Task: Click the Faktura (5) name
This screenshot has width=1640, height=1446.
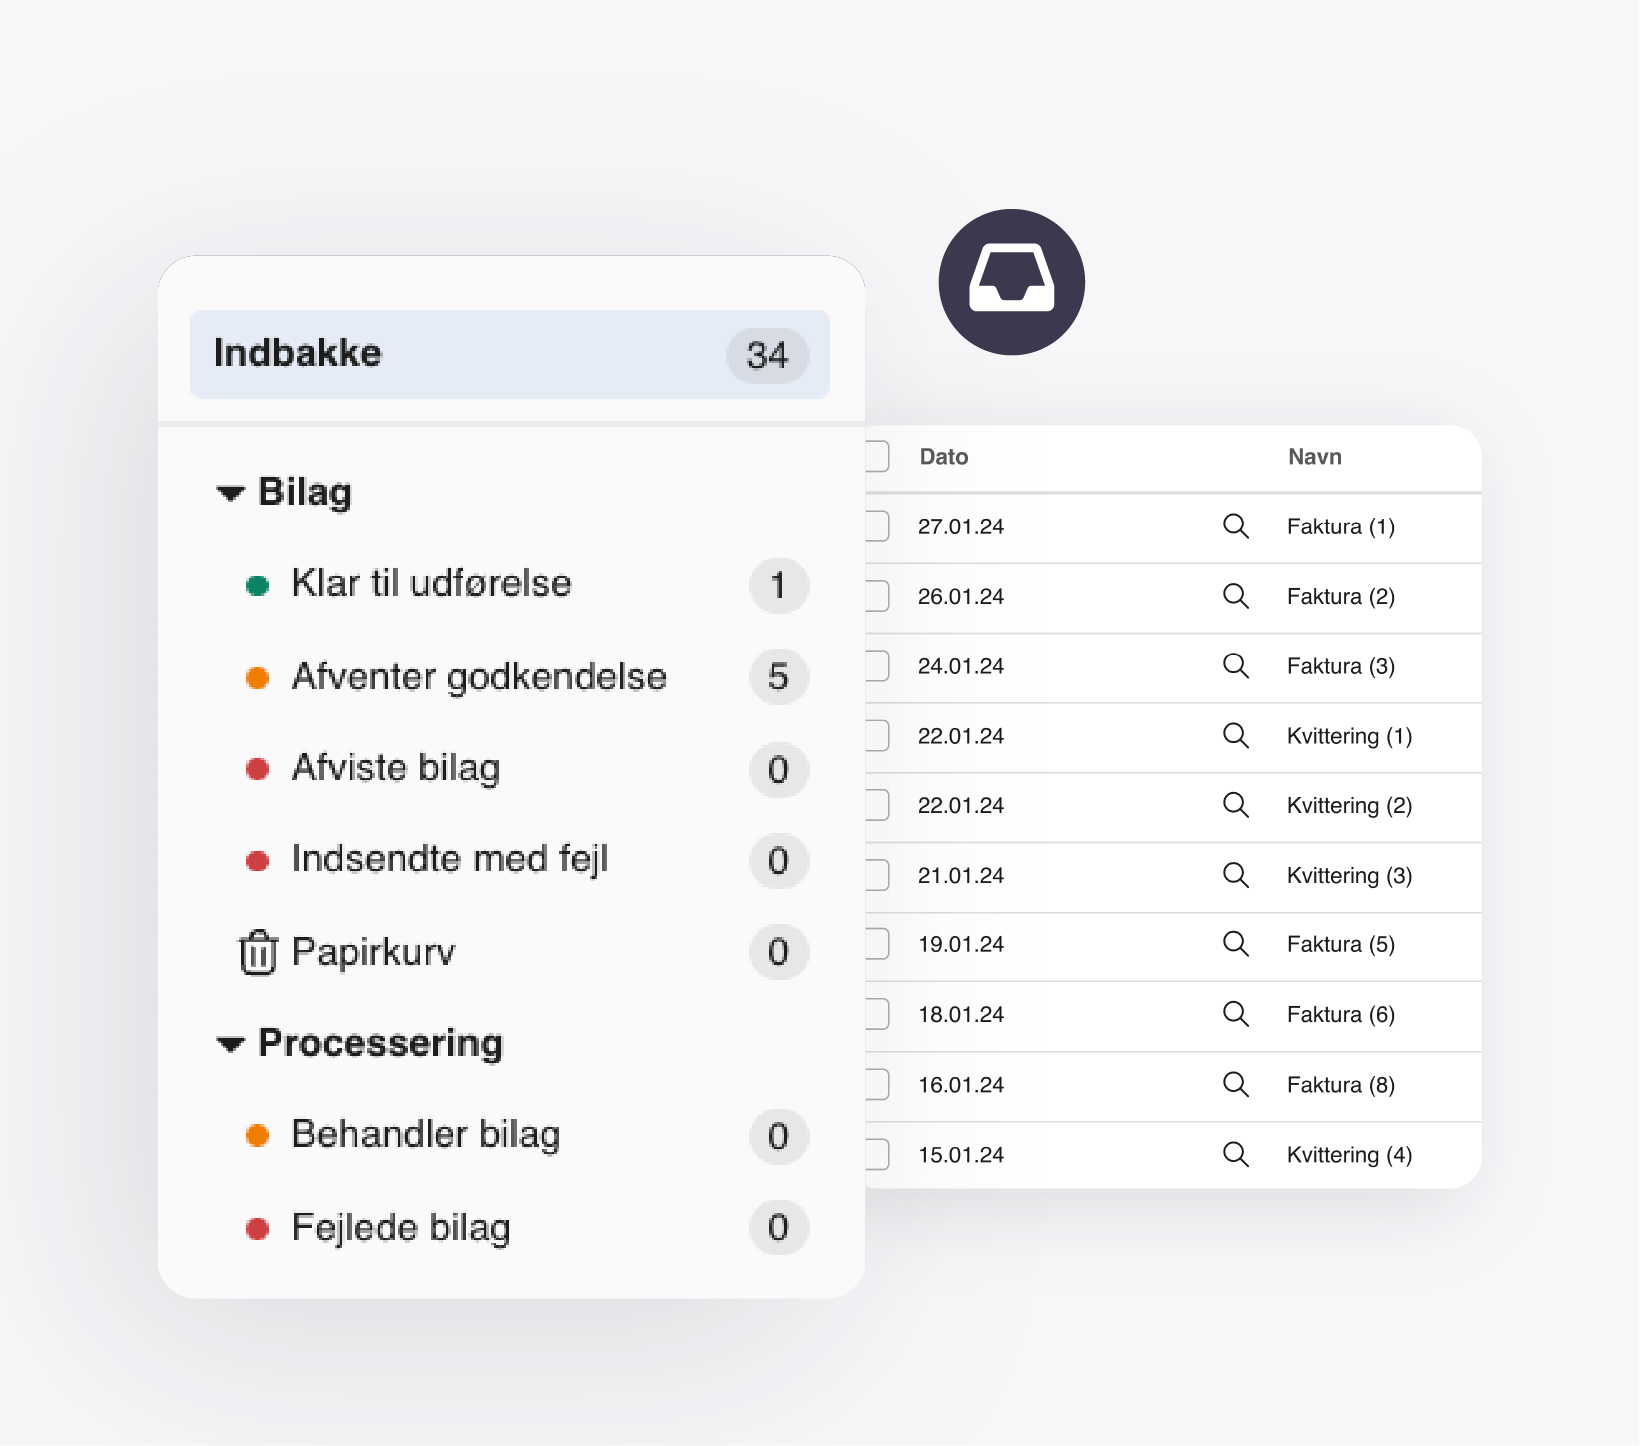Action: pyautogui.click(x=1341, y=945)
